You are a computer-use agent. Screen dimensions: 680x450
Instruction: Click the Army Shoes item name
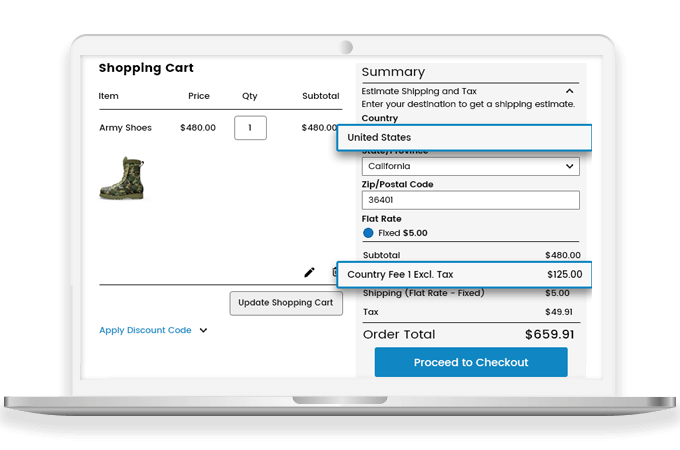click(x=125, y=128)
